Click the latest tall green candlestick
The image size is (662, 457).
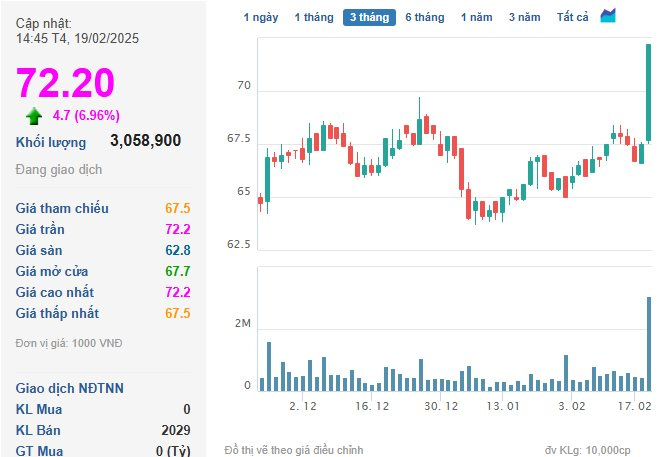648,92
